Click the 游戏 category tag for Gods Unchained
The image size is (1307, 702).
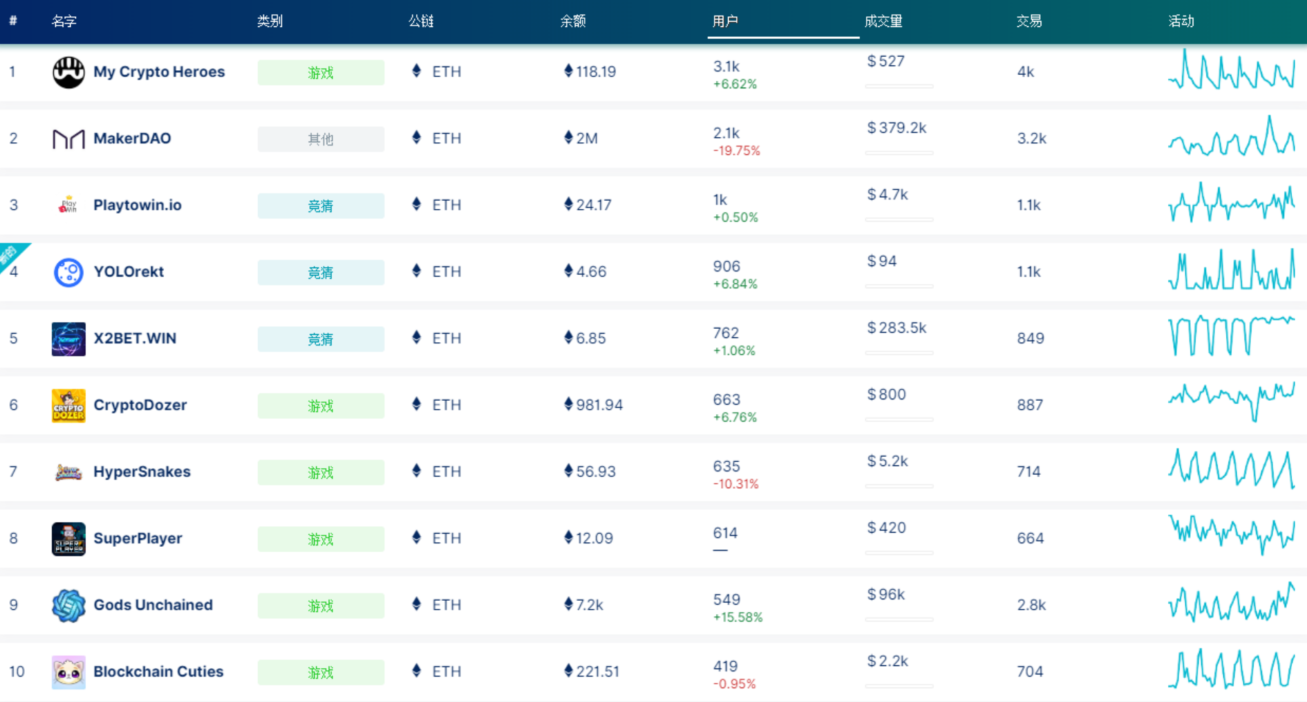[321, 605]
